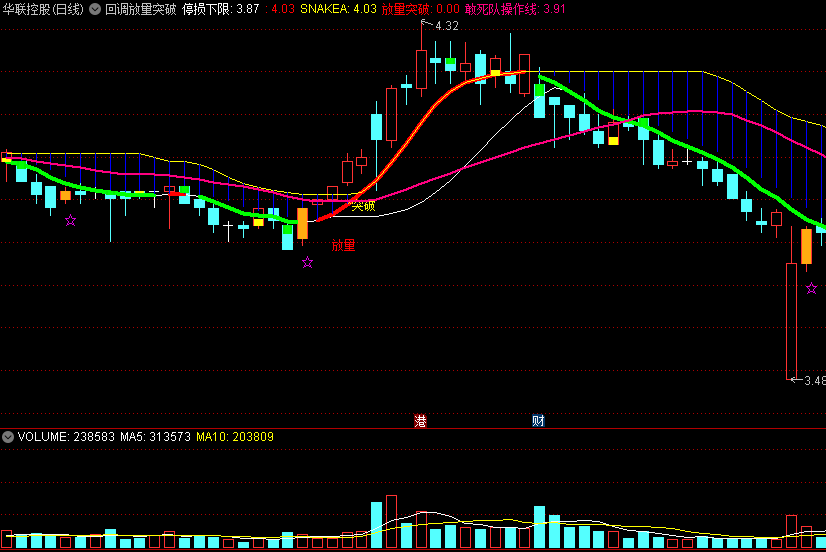This screenshot has height=552, width=826.
Task: Select the 停损下限: 3.87 readout
Action: coord(221,9)
